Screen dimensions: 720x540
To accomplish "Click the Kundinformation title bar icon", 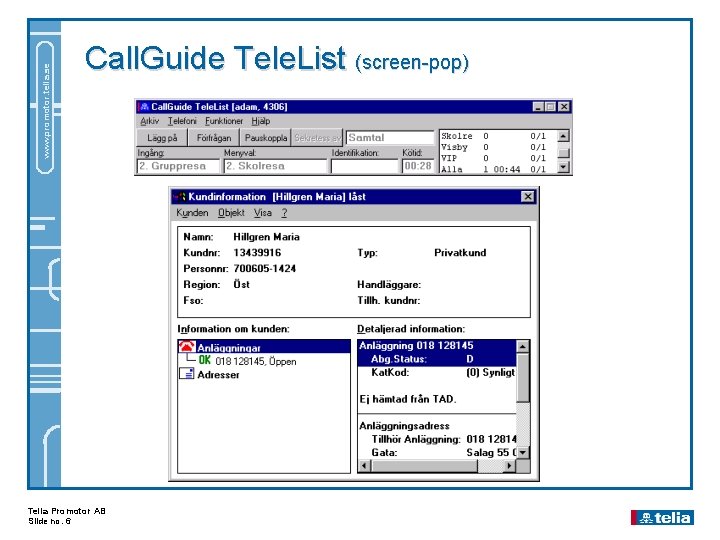I will point(180,197).
